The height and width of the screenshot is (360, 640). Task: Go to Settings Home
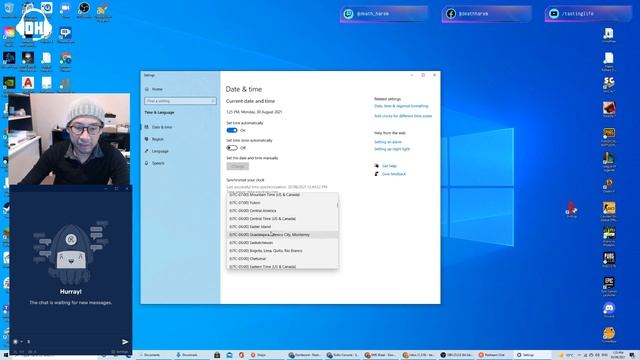coord(157,89)
